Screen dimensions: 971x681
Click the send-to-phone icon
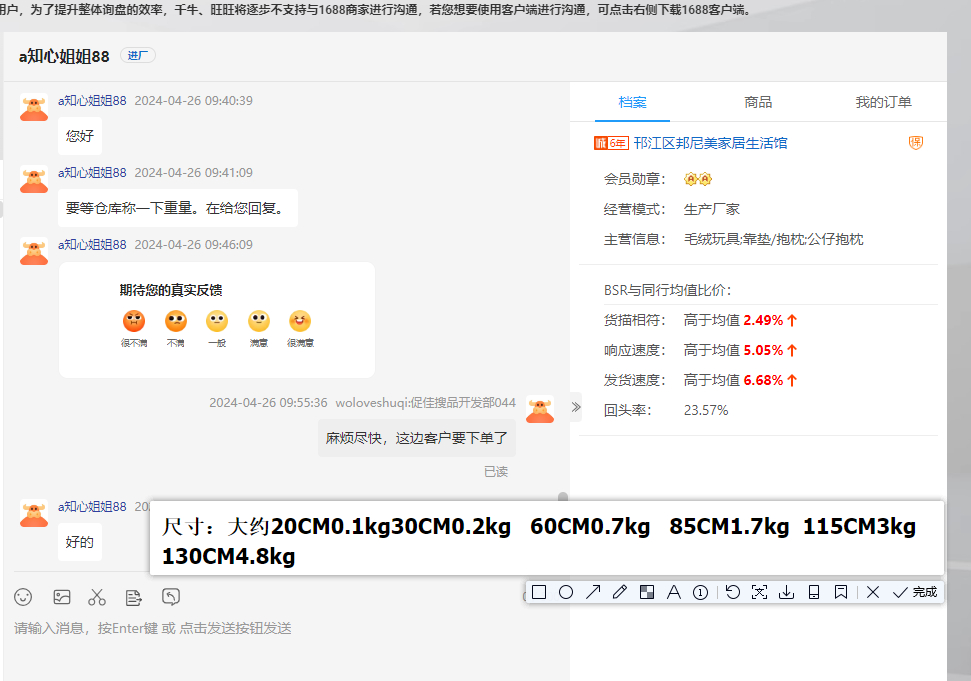tap(814, 592)
